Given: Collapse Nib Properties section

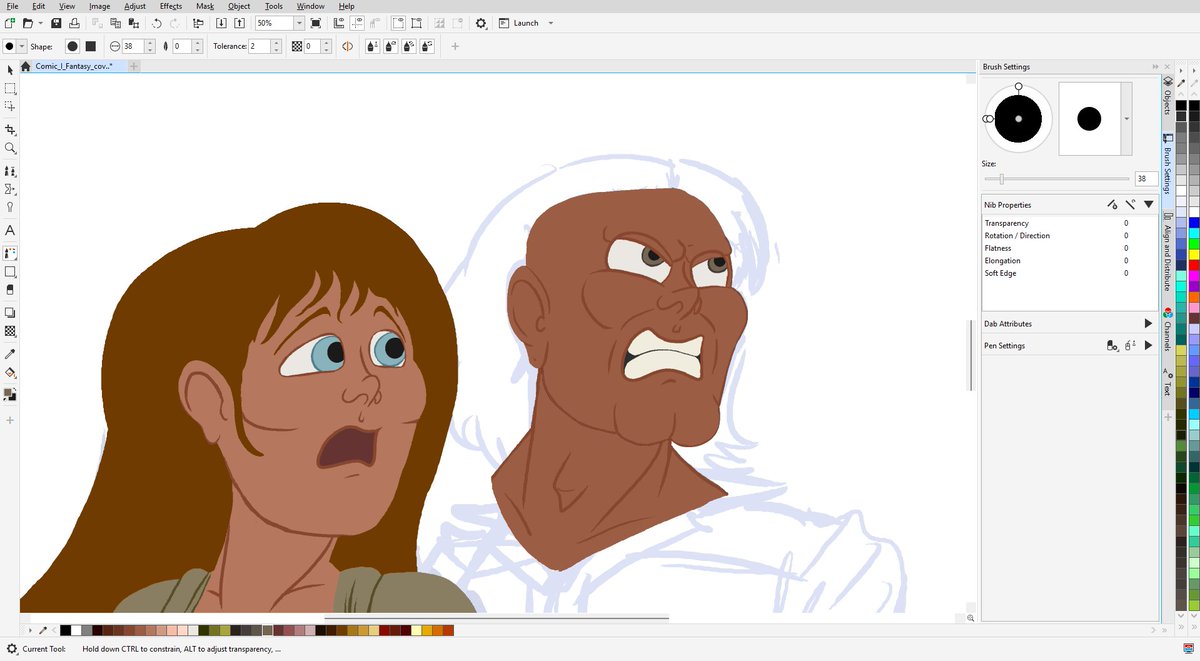Looking at the screenshot, I should pyautogui.click(x=1149, y=204).
